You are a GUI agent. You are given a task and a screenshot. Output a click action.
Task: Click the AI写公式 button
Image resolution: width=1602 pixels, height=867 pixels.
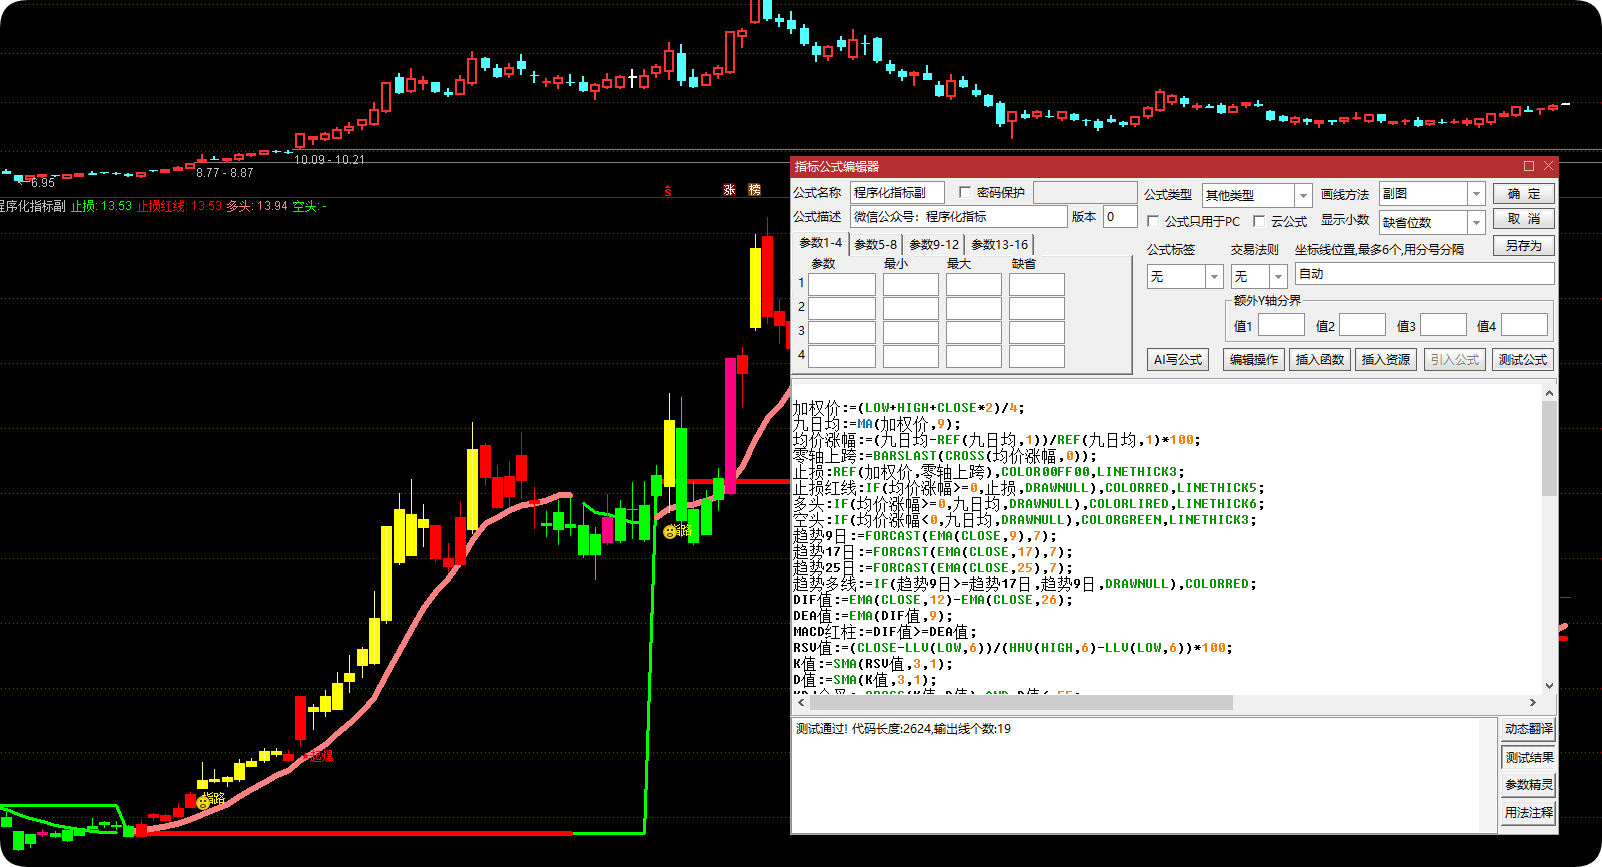tap(1178, 360)
